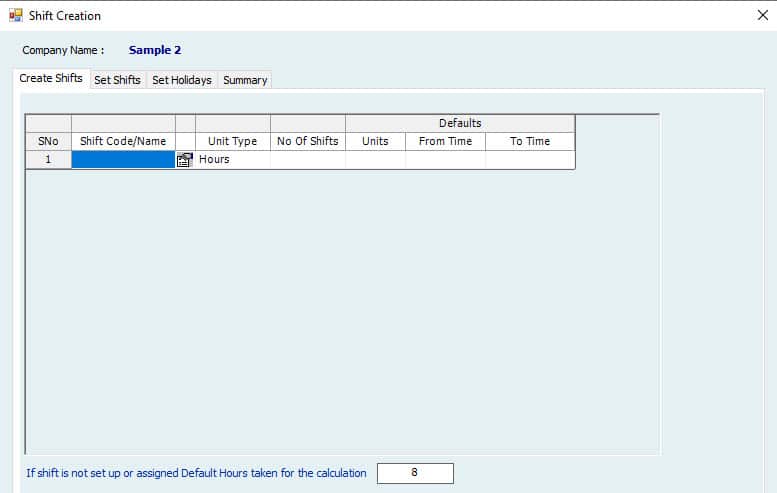Click the Shift Code/Name column header
The width and height of the screenshot is (777, 493).
point(123,141)
